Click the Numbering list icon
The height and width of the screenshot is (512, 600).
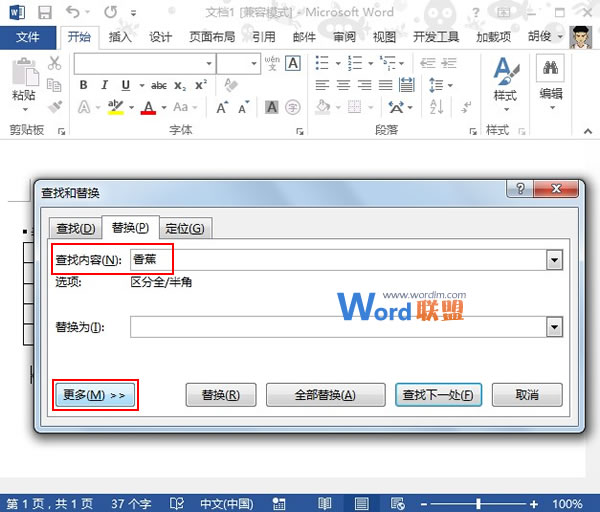355,63
